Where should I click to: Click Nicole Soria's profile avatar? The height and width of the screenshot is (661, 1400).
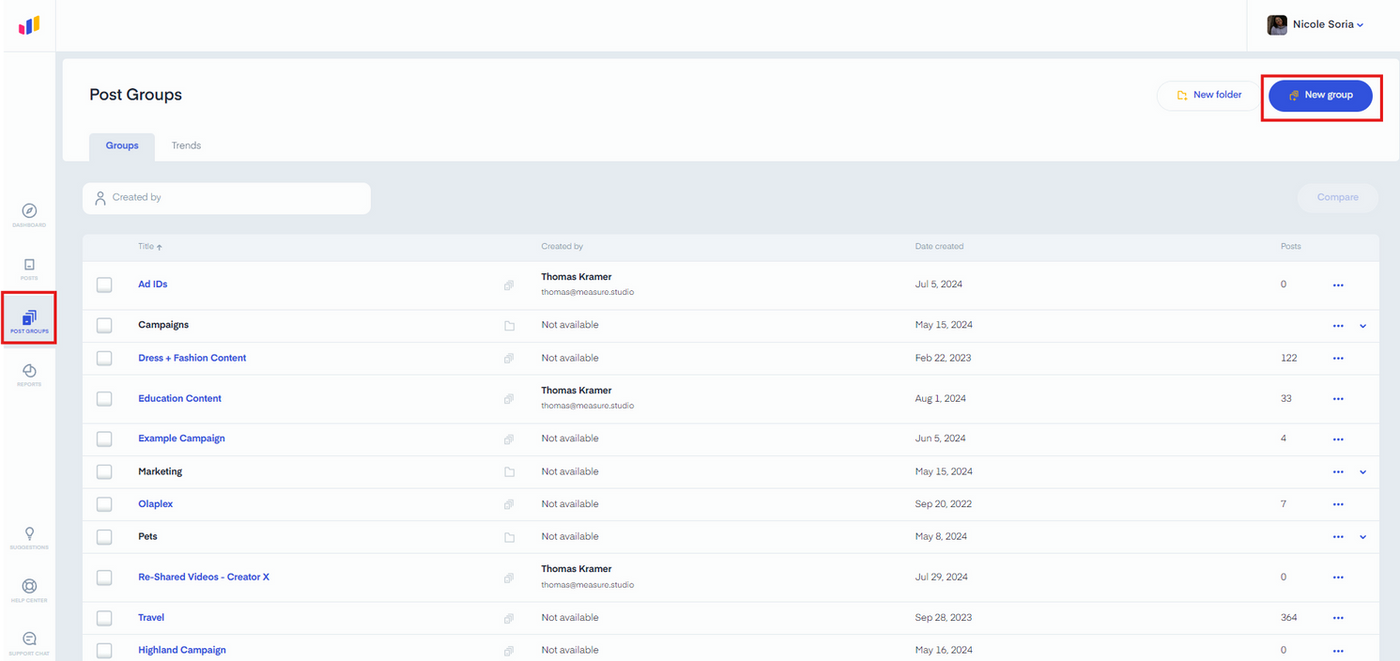tap(1277, 25)
